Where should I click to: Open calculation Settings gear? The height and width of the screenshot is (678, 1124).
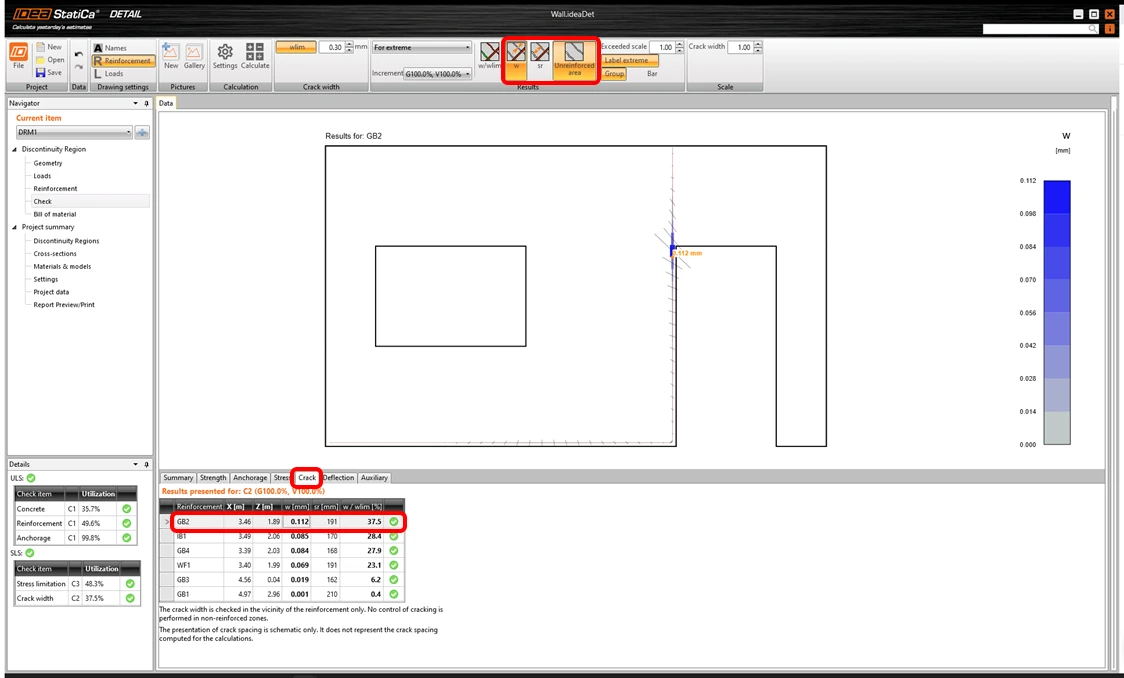coord(225,57)
